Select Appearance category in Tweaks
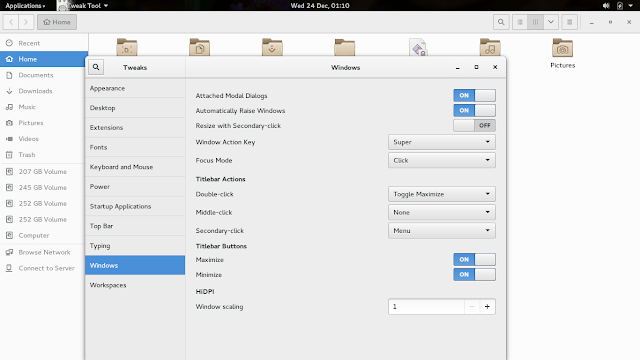This screenshot has width=640, height=360. click(x=135, y=88)
